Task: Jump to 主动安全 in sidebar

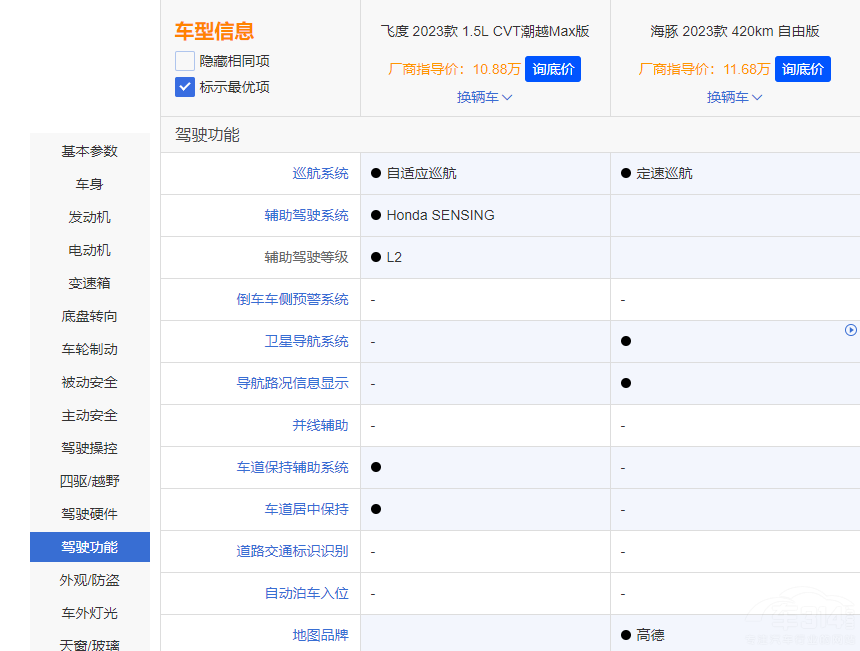Action: [x=90, y=415]
